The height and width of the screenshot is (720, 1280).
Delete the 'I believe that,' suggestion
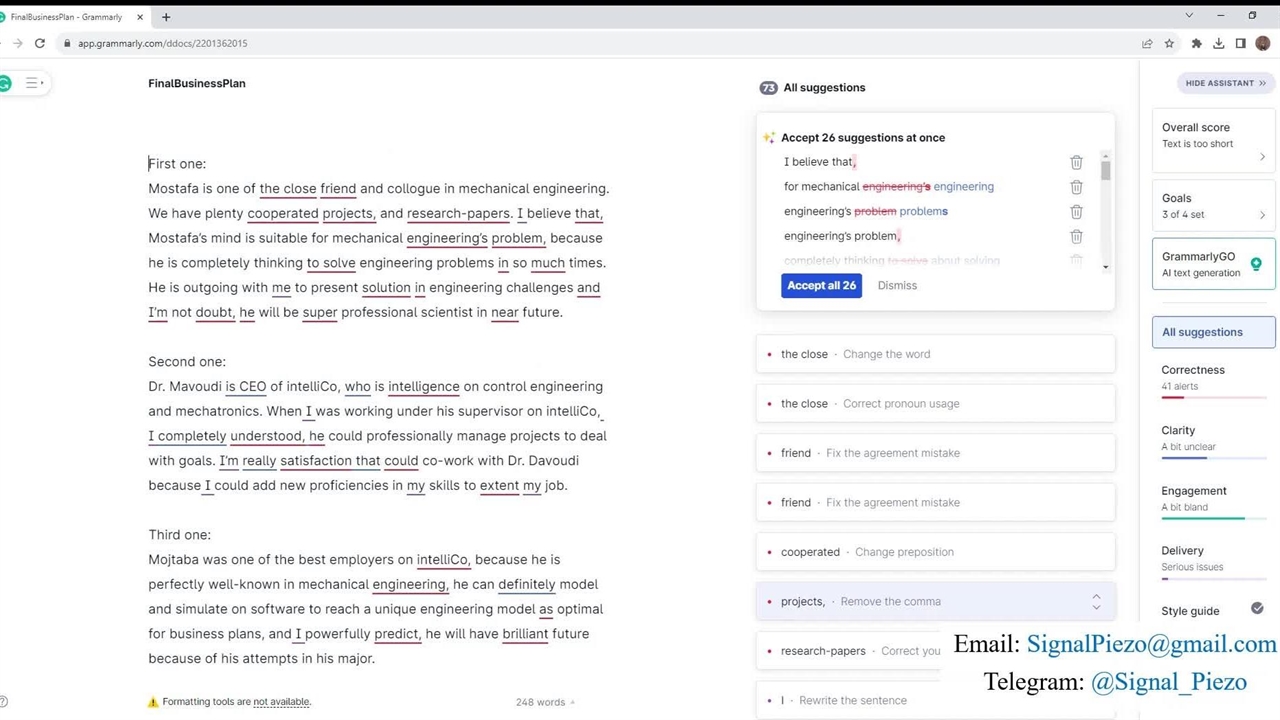[x=1076, y=162]
